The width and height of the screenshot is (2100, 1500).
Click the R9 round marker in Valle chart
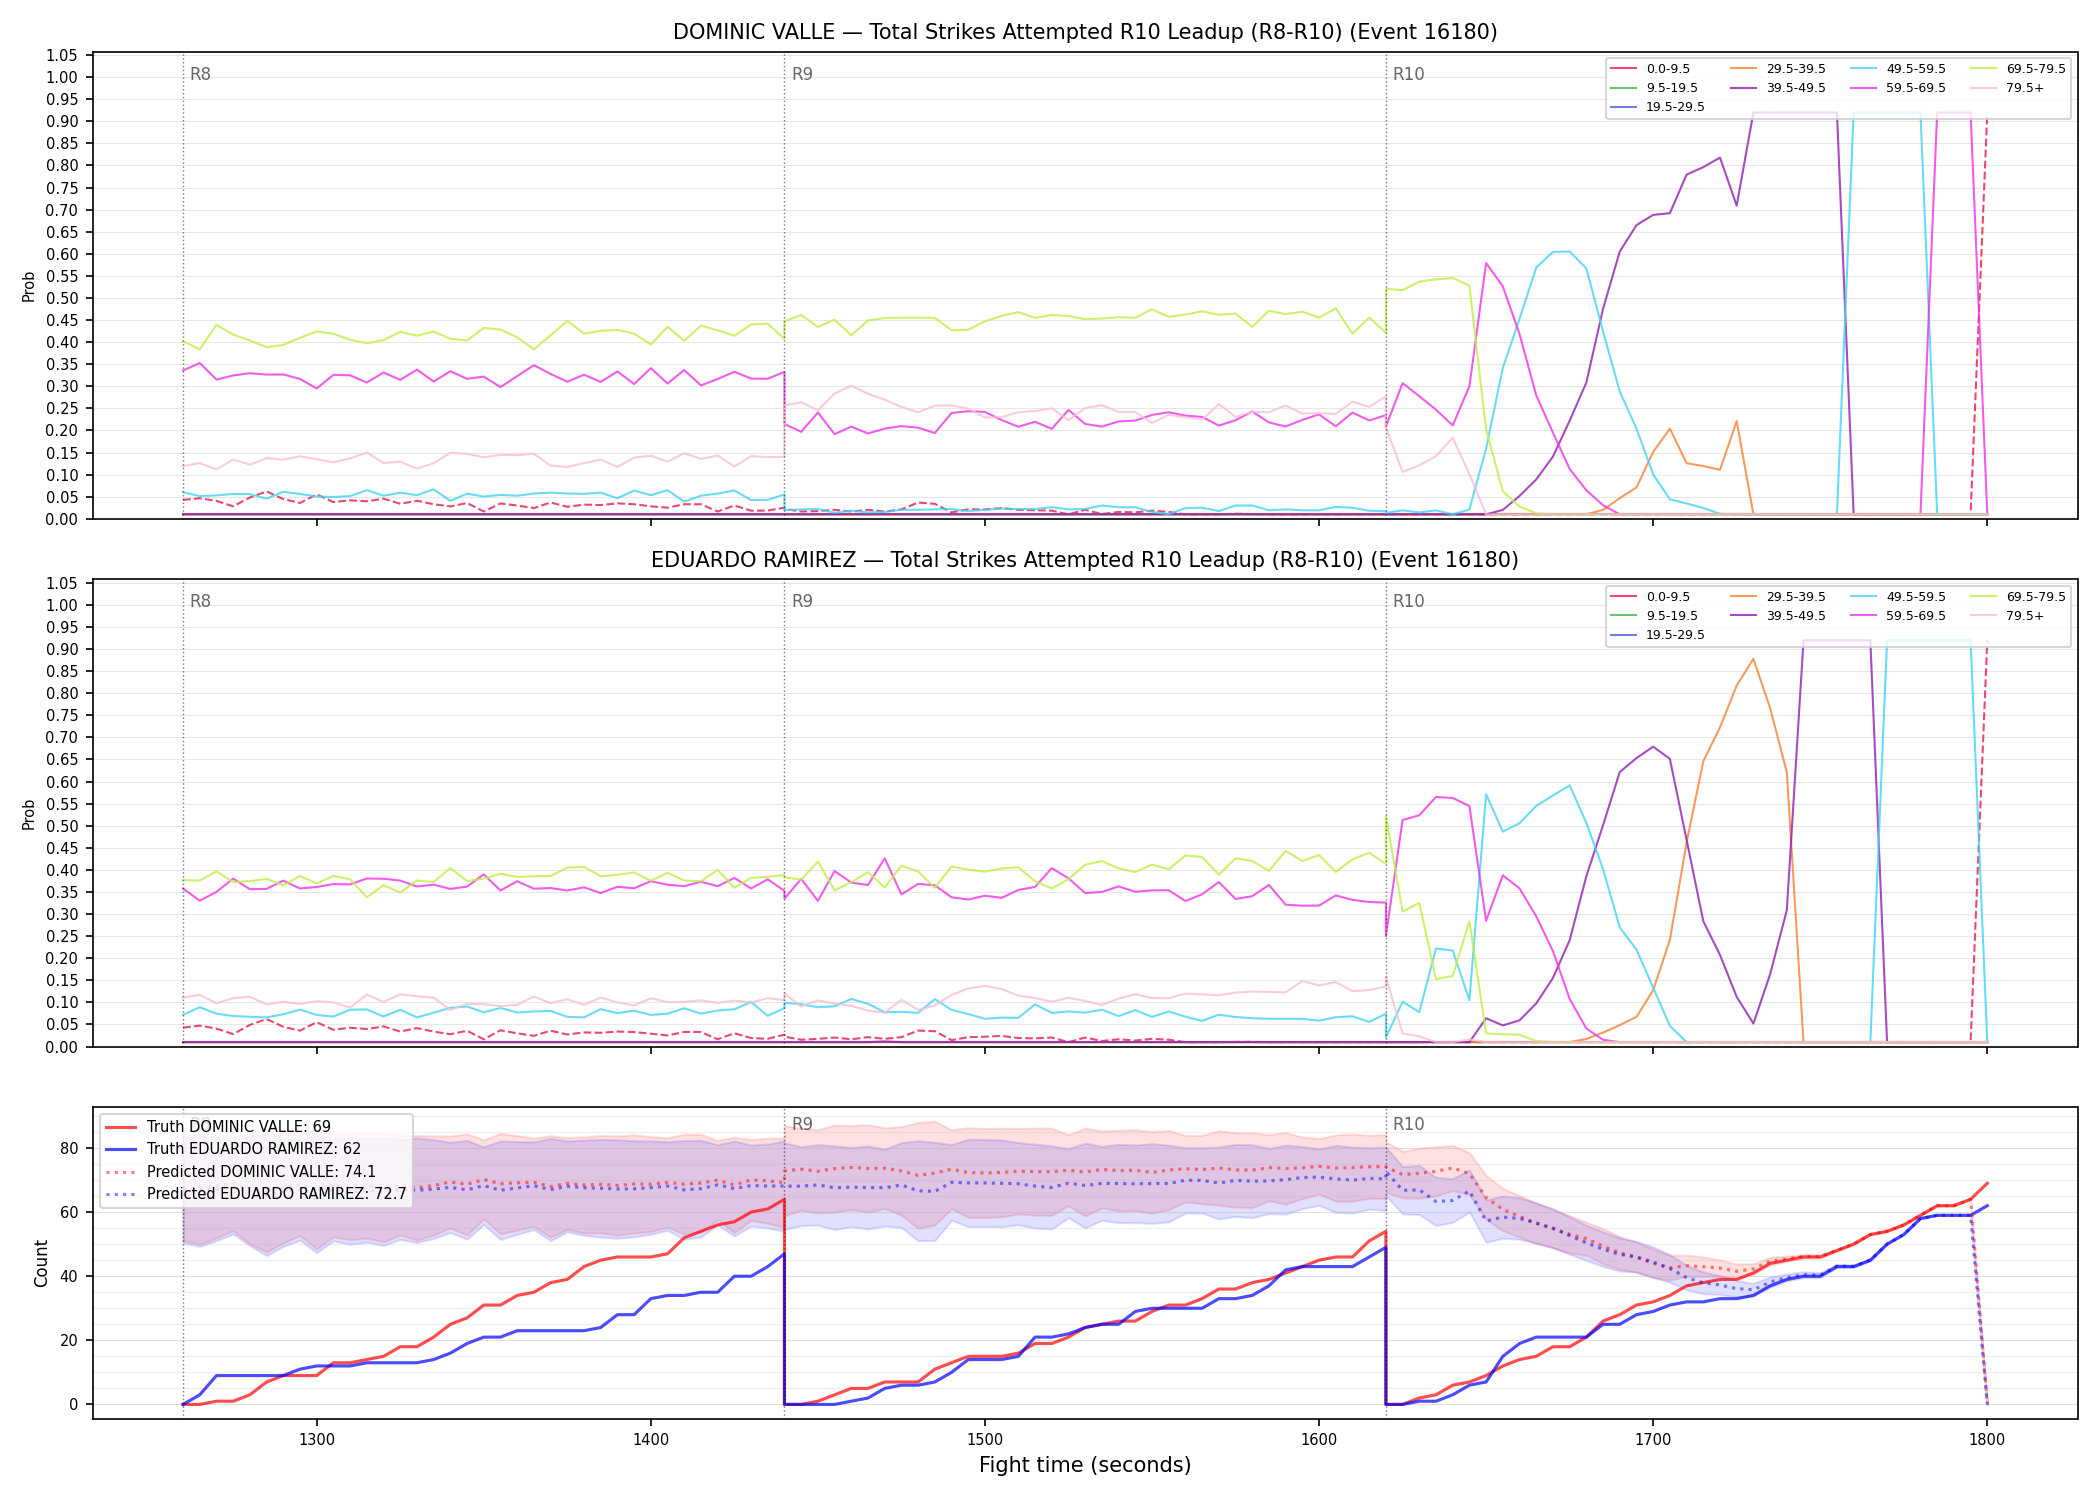coord(802,74)
